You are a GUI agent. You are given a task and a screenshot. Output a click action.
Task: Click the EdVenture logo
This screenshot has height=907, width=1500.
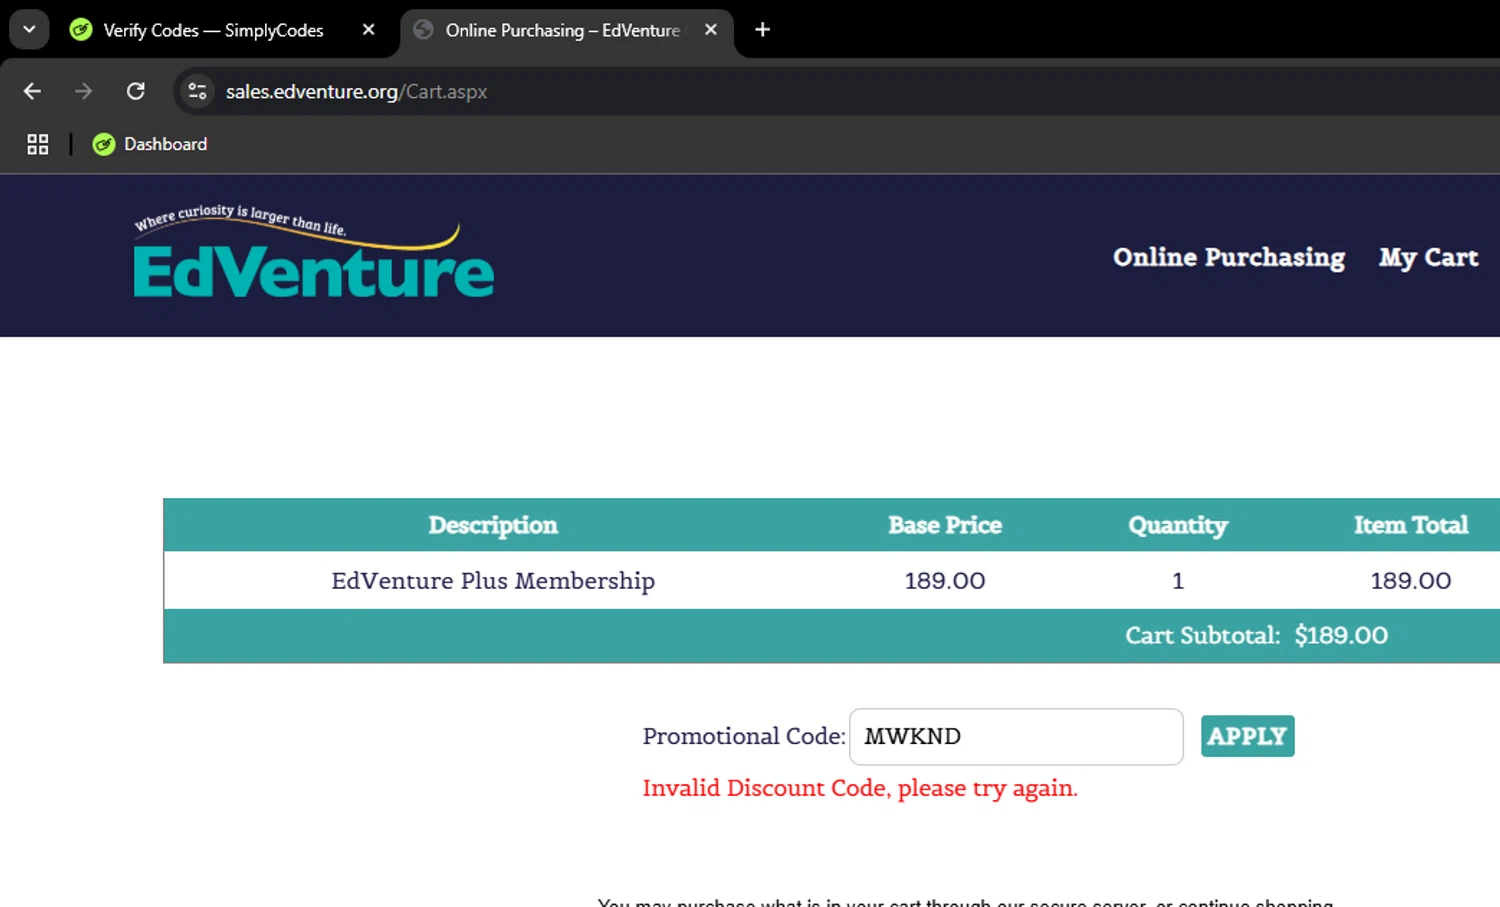tap(313, 252)
